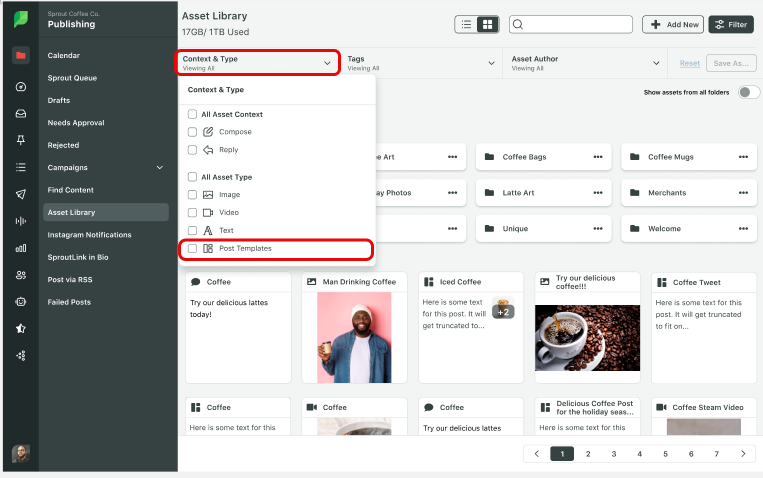Check the Video asset type checkbox

(192, 213)
